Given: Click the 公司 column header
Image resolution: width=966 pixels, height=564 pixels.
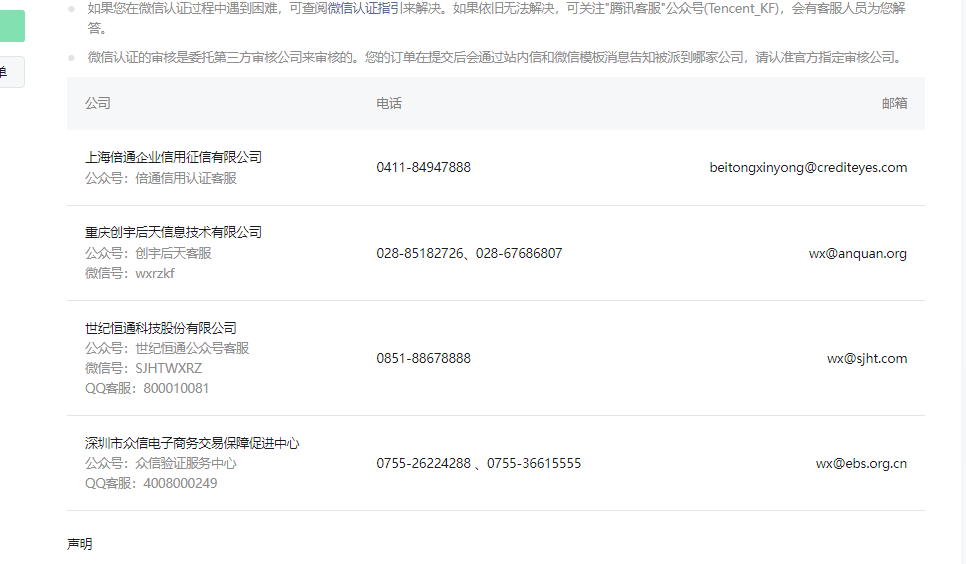Looking at the screenshot, I should pyautogui.click(x=97, y=103).
